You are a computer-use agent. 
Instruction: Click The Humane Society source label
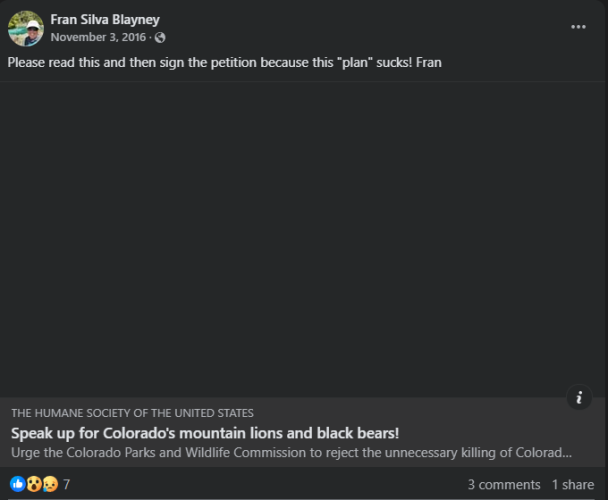pyautogui.click(x=132, y=412)
